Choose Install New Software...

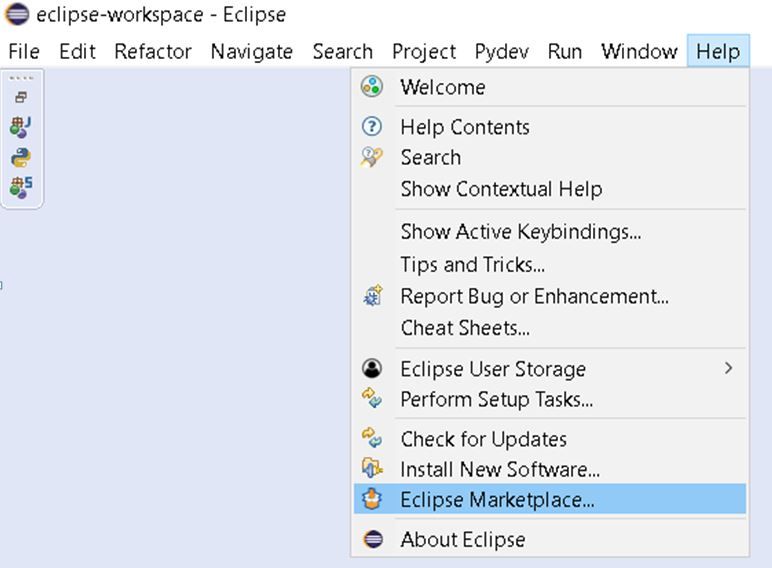[550, 469]
